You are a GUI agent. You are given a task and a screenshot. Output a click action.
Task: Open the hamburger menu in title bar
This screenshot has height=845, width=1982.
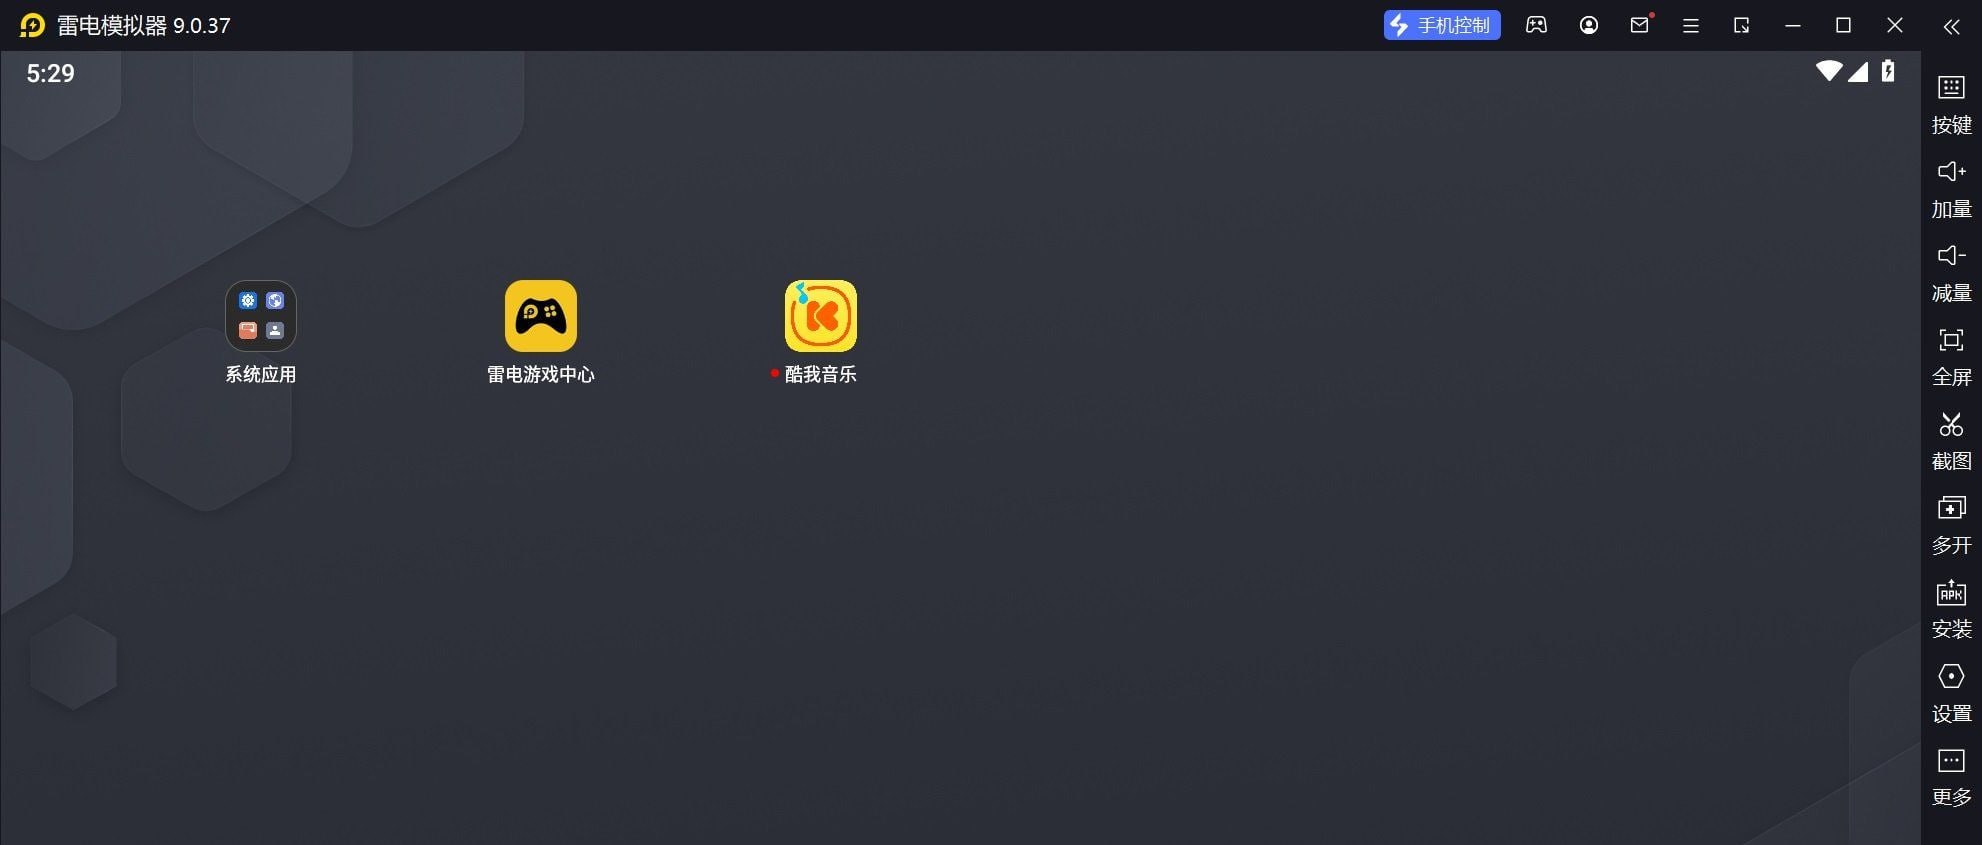[1691, 26]
